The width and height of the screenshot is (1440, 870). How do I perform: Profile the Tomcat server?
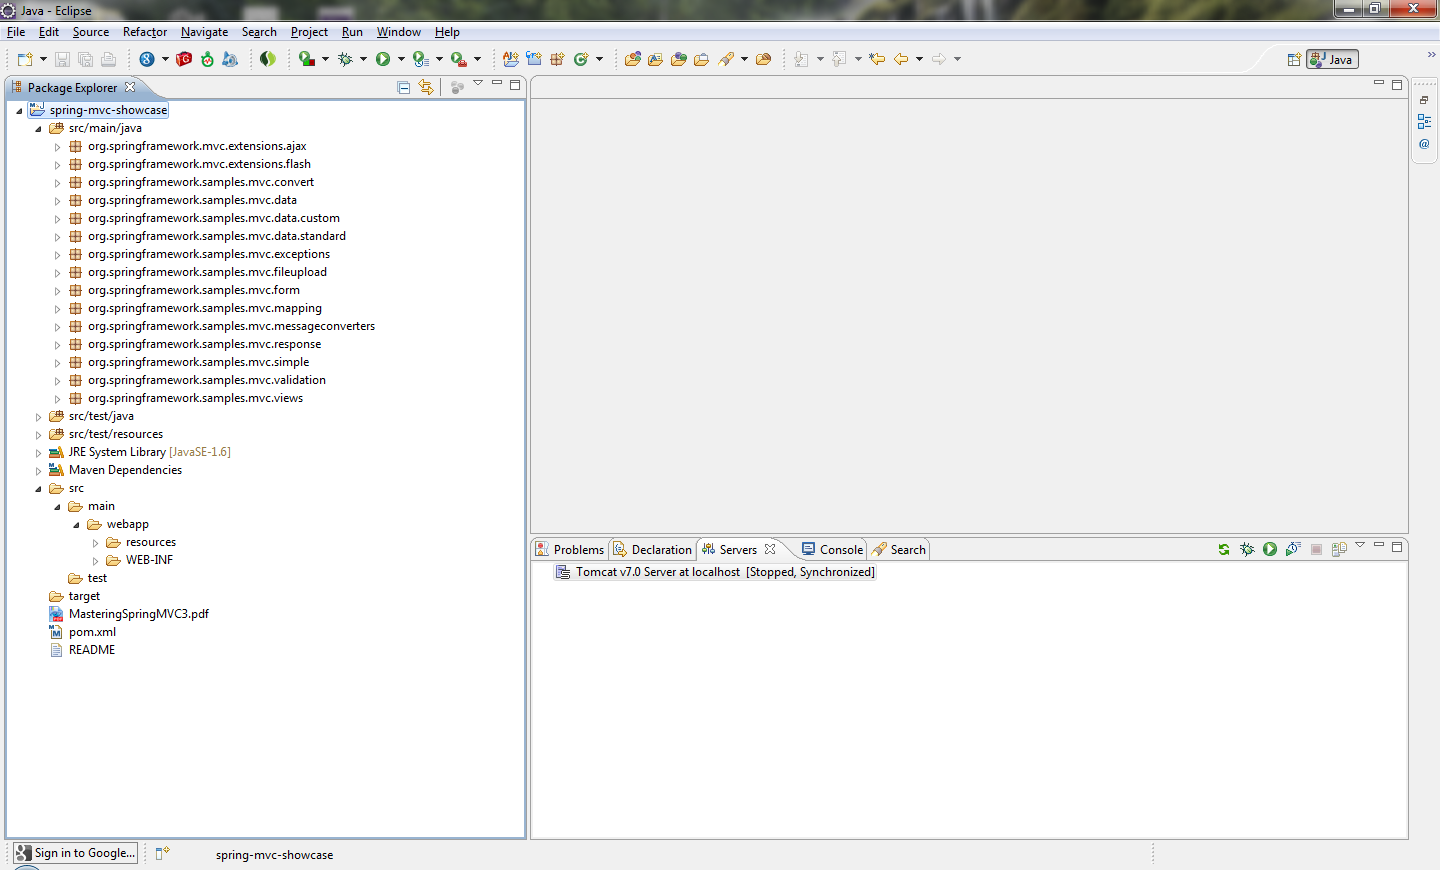click(x=1293, y=549)
